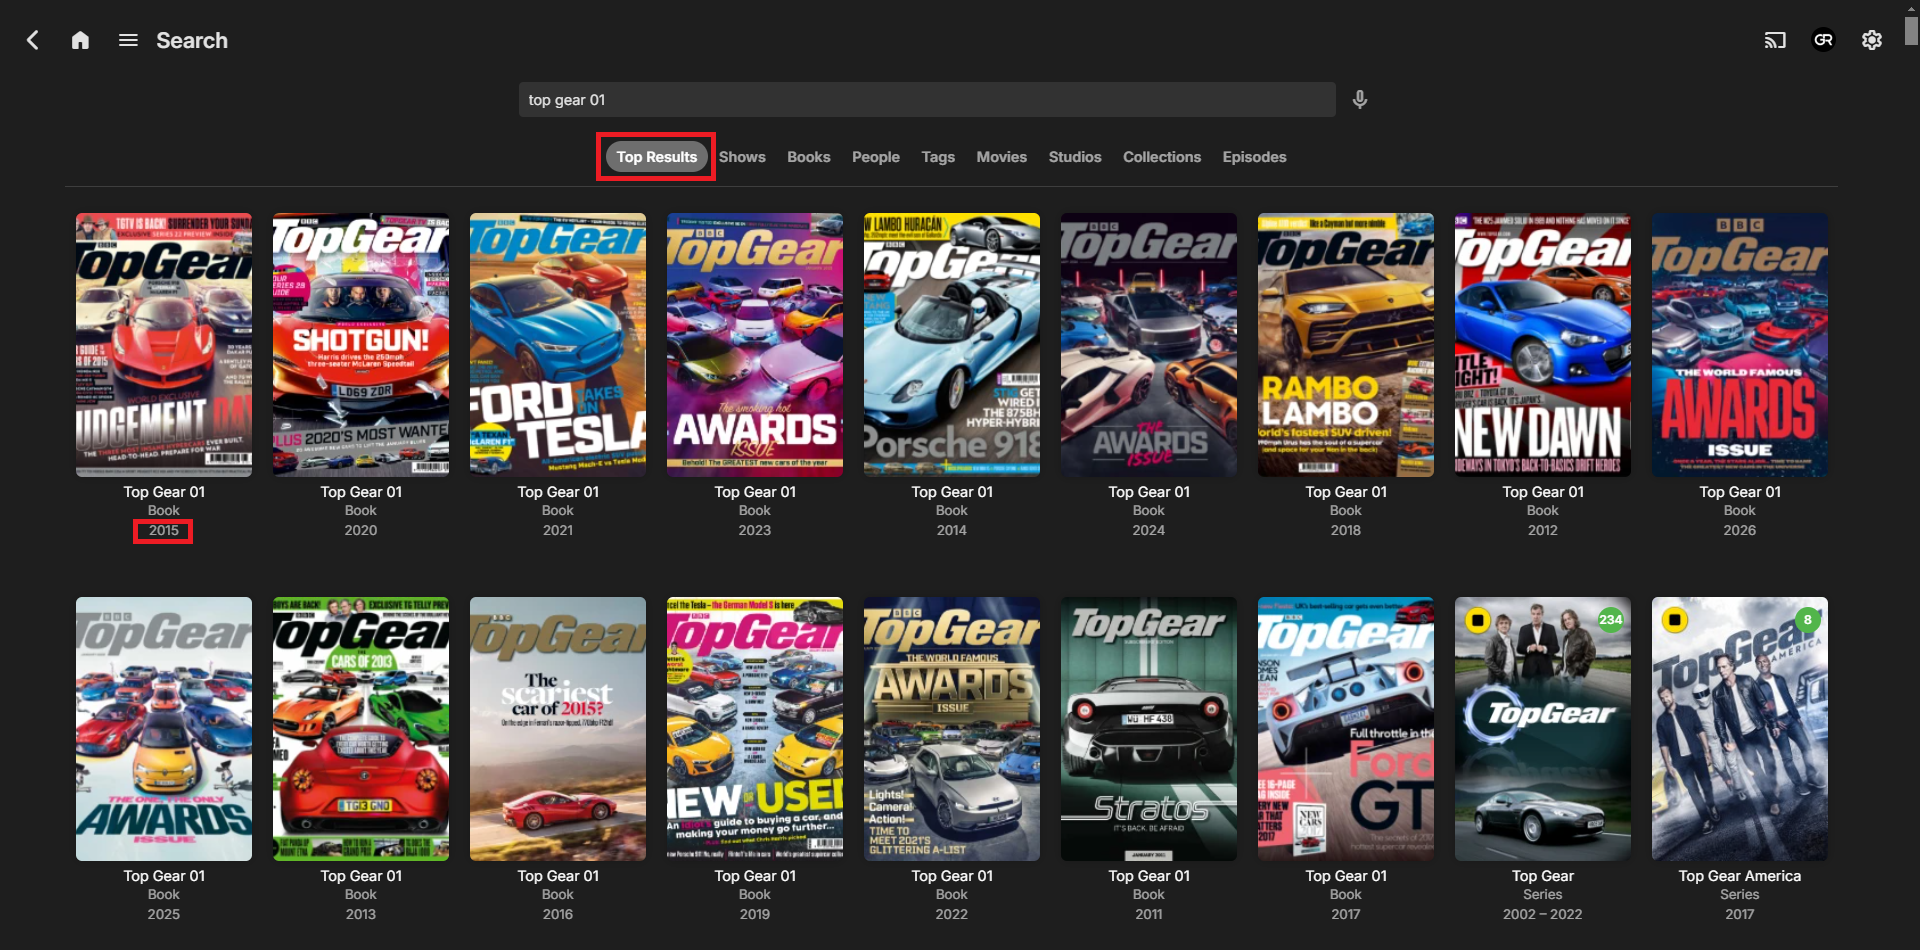Open the settings gear icon
Viewport: 1920px width, 950px height.
pyautogui.click(x=1871, y=40)
